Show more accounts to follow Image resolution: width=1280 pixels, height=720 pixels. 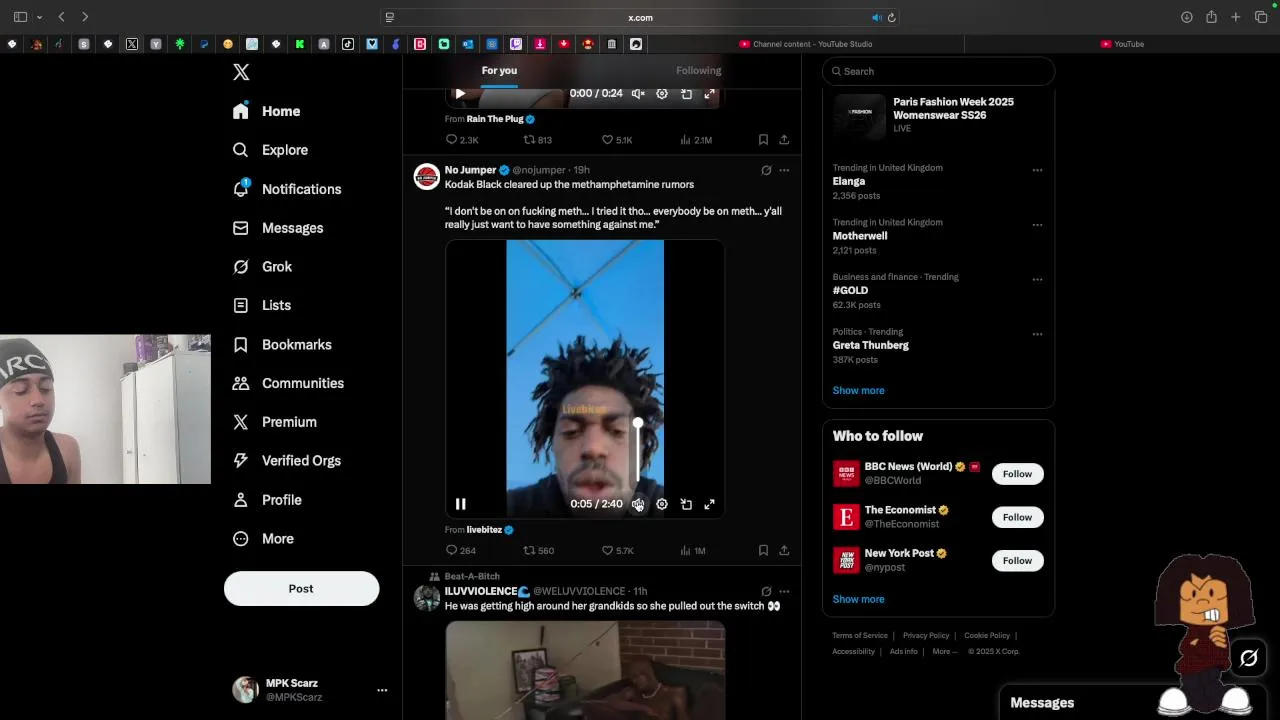click(858, 599)
